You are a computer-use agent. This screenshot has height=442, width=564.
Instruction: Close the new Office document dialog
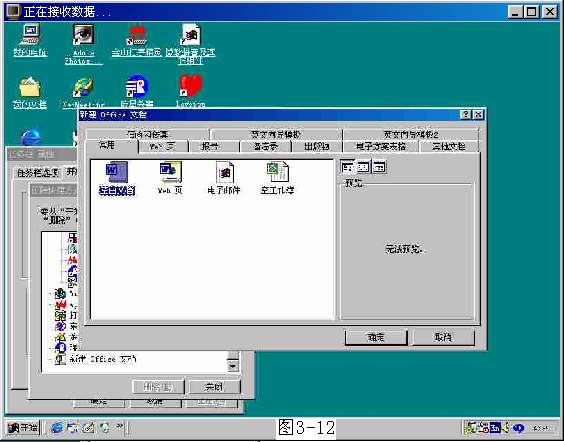[478, 115]
